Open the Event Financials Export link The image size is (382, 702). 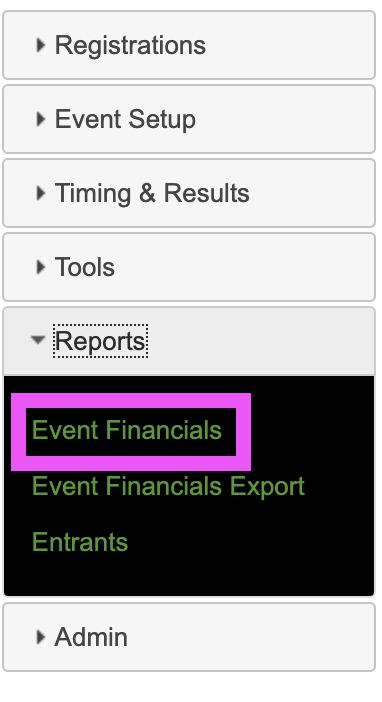click(x=168, y=486)
